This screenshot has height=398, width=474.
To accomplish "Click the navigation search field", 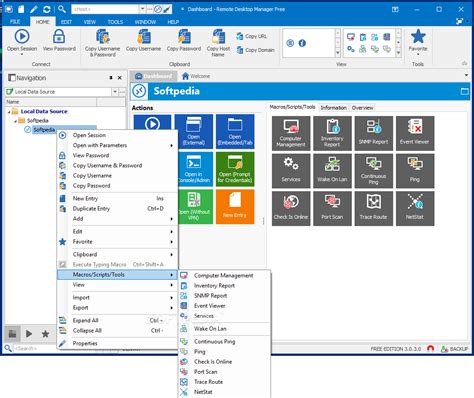I will pos(34,348).
